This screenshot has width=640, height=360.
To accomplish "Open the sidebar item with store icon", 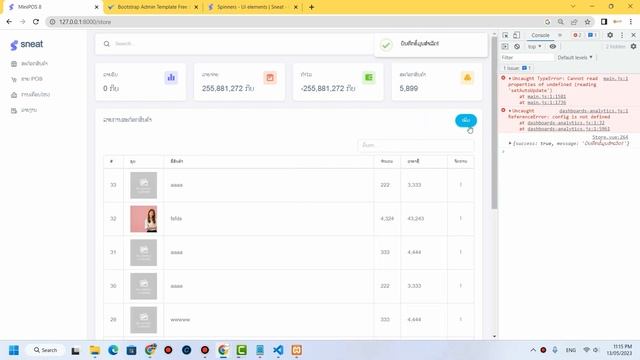I will click(x=29, y=63).
